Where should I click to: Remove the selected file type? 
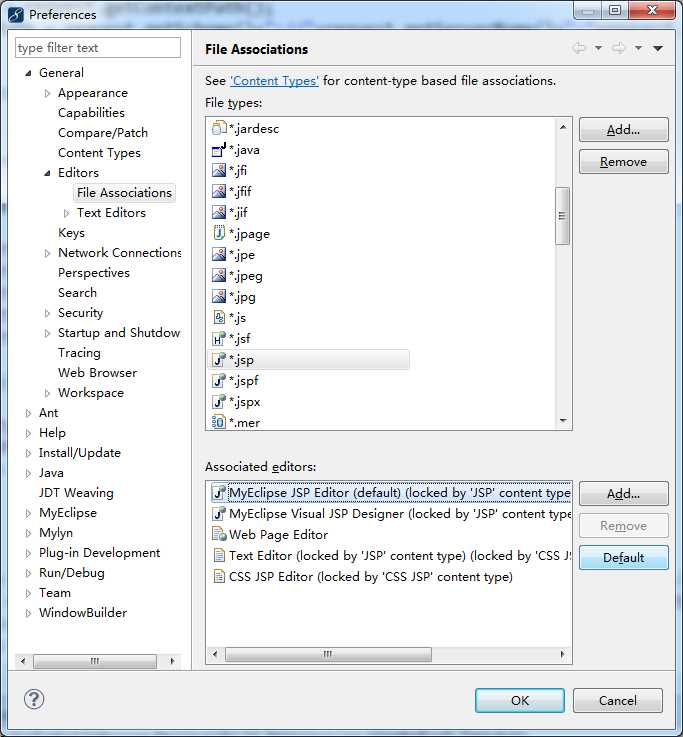[623, 162]
